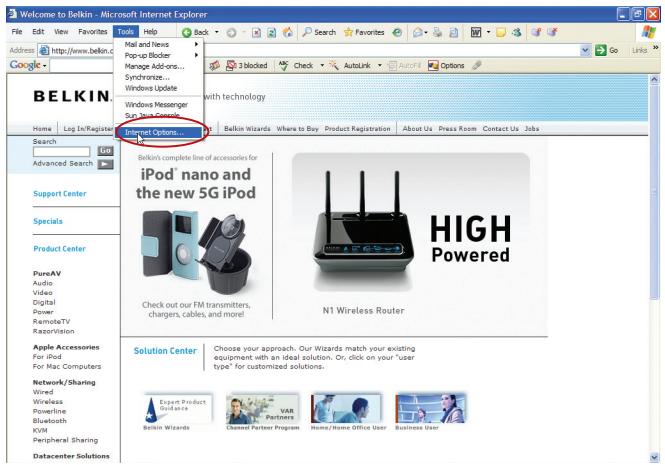
Task: Click the Contact Us link
Action: click(x=500, y=129)
